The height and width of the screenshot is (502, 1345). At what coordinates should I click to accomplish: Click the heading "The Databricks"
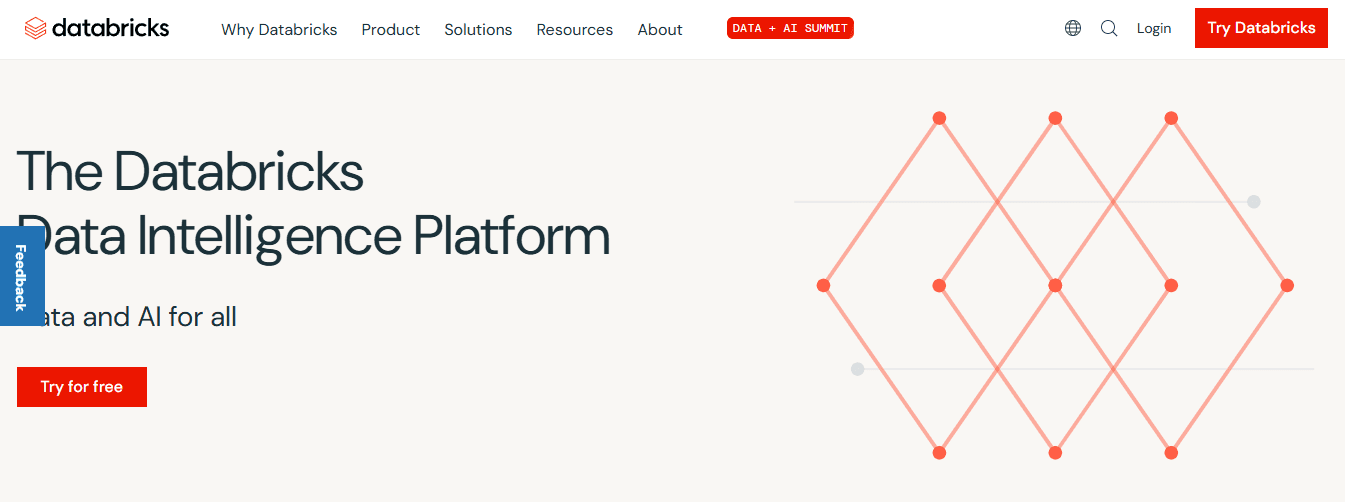pyautogui.click(x=190, y=170)
